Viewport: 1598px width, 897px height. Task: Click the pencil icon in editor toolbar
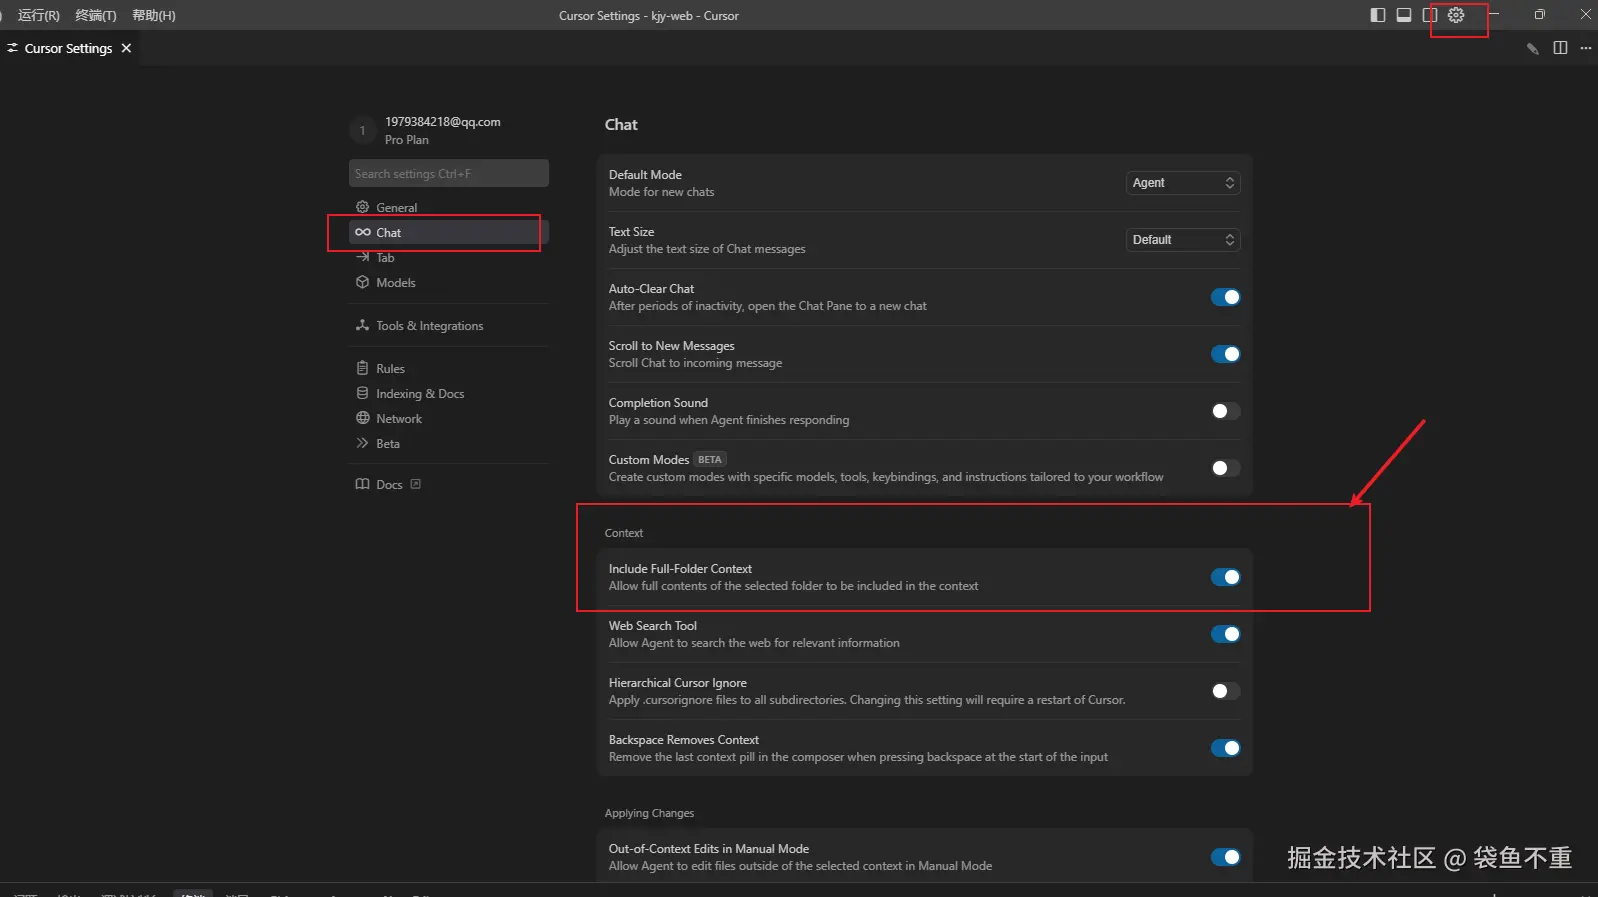[1532, 48]
